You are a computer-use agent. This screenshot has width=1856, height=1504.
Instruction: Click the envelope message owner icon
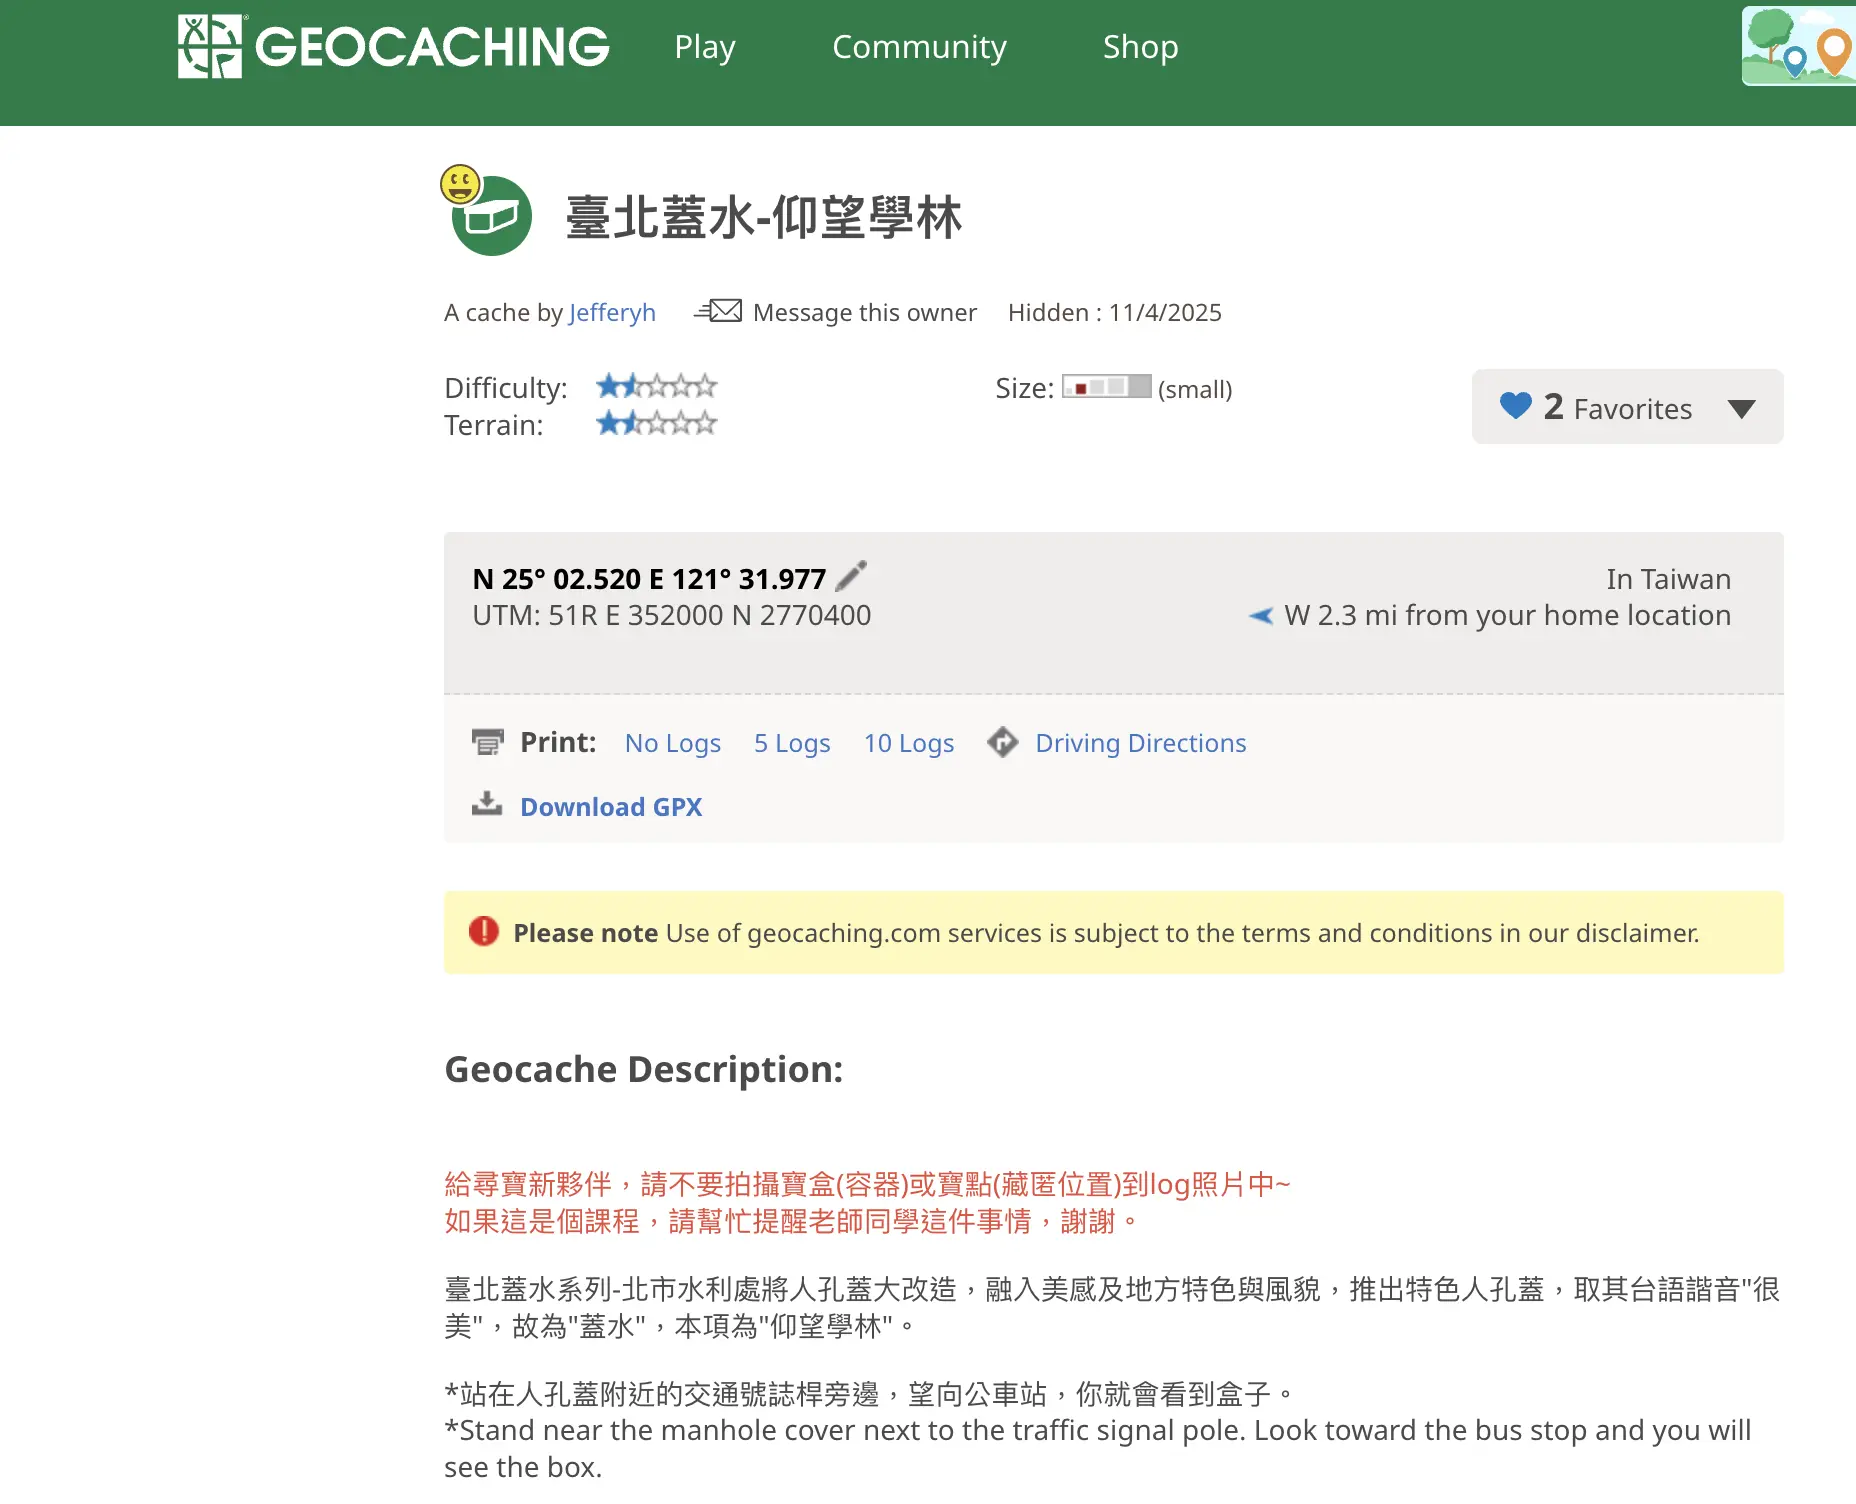tap(719, 311)
